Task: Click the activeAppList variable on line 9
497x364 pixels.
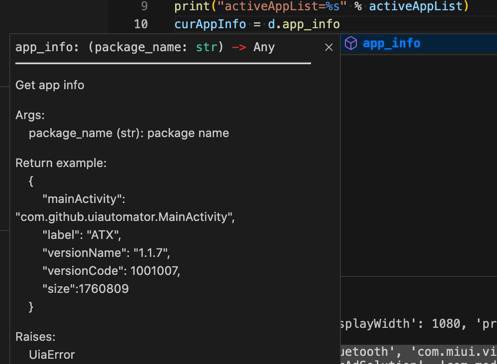Action: (416, 6)
